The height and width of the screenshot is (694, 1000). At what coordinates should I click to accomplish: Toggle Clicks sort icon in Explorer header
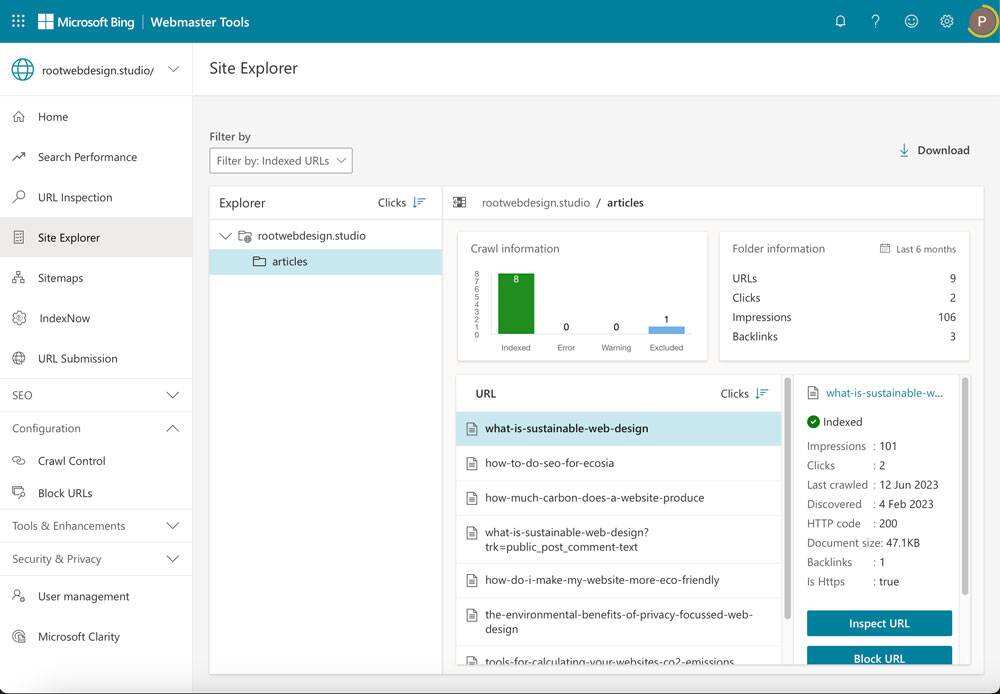(419, 202)
